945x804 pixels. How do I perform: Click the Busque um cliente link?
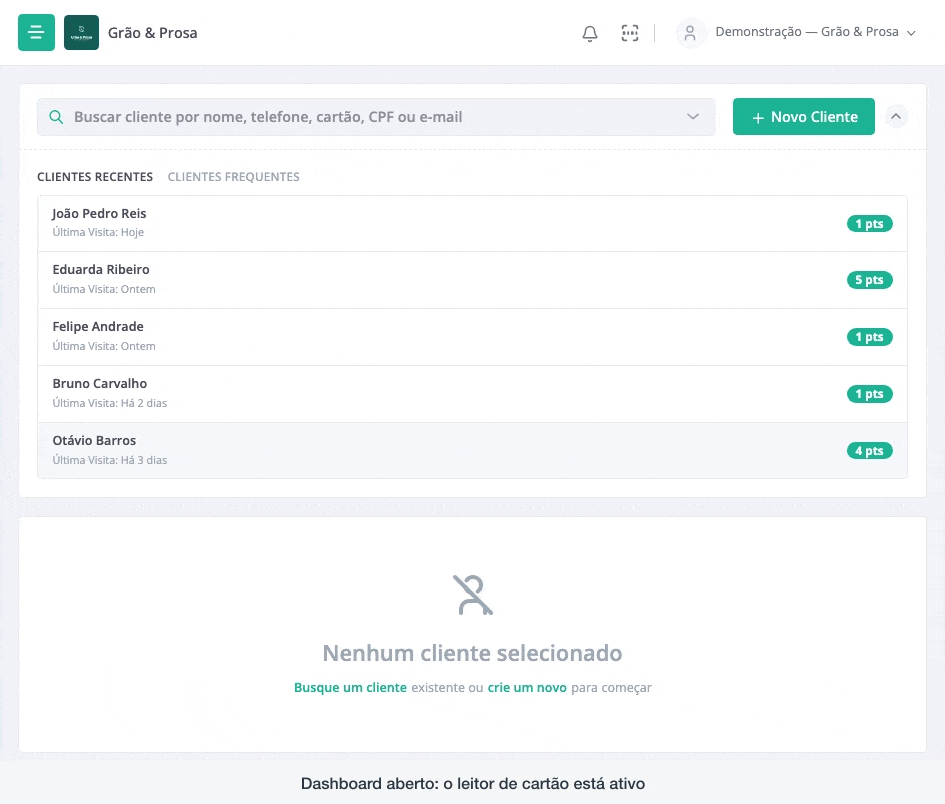tap(350, 688)
